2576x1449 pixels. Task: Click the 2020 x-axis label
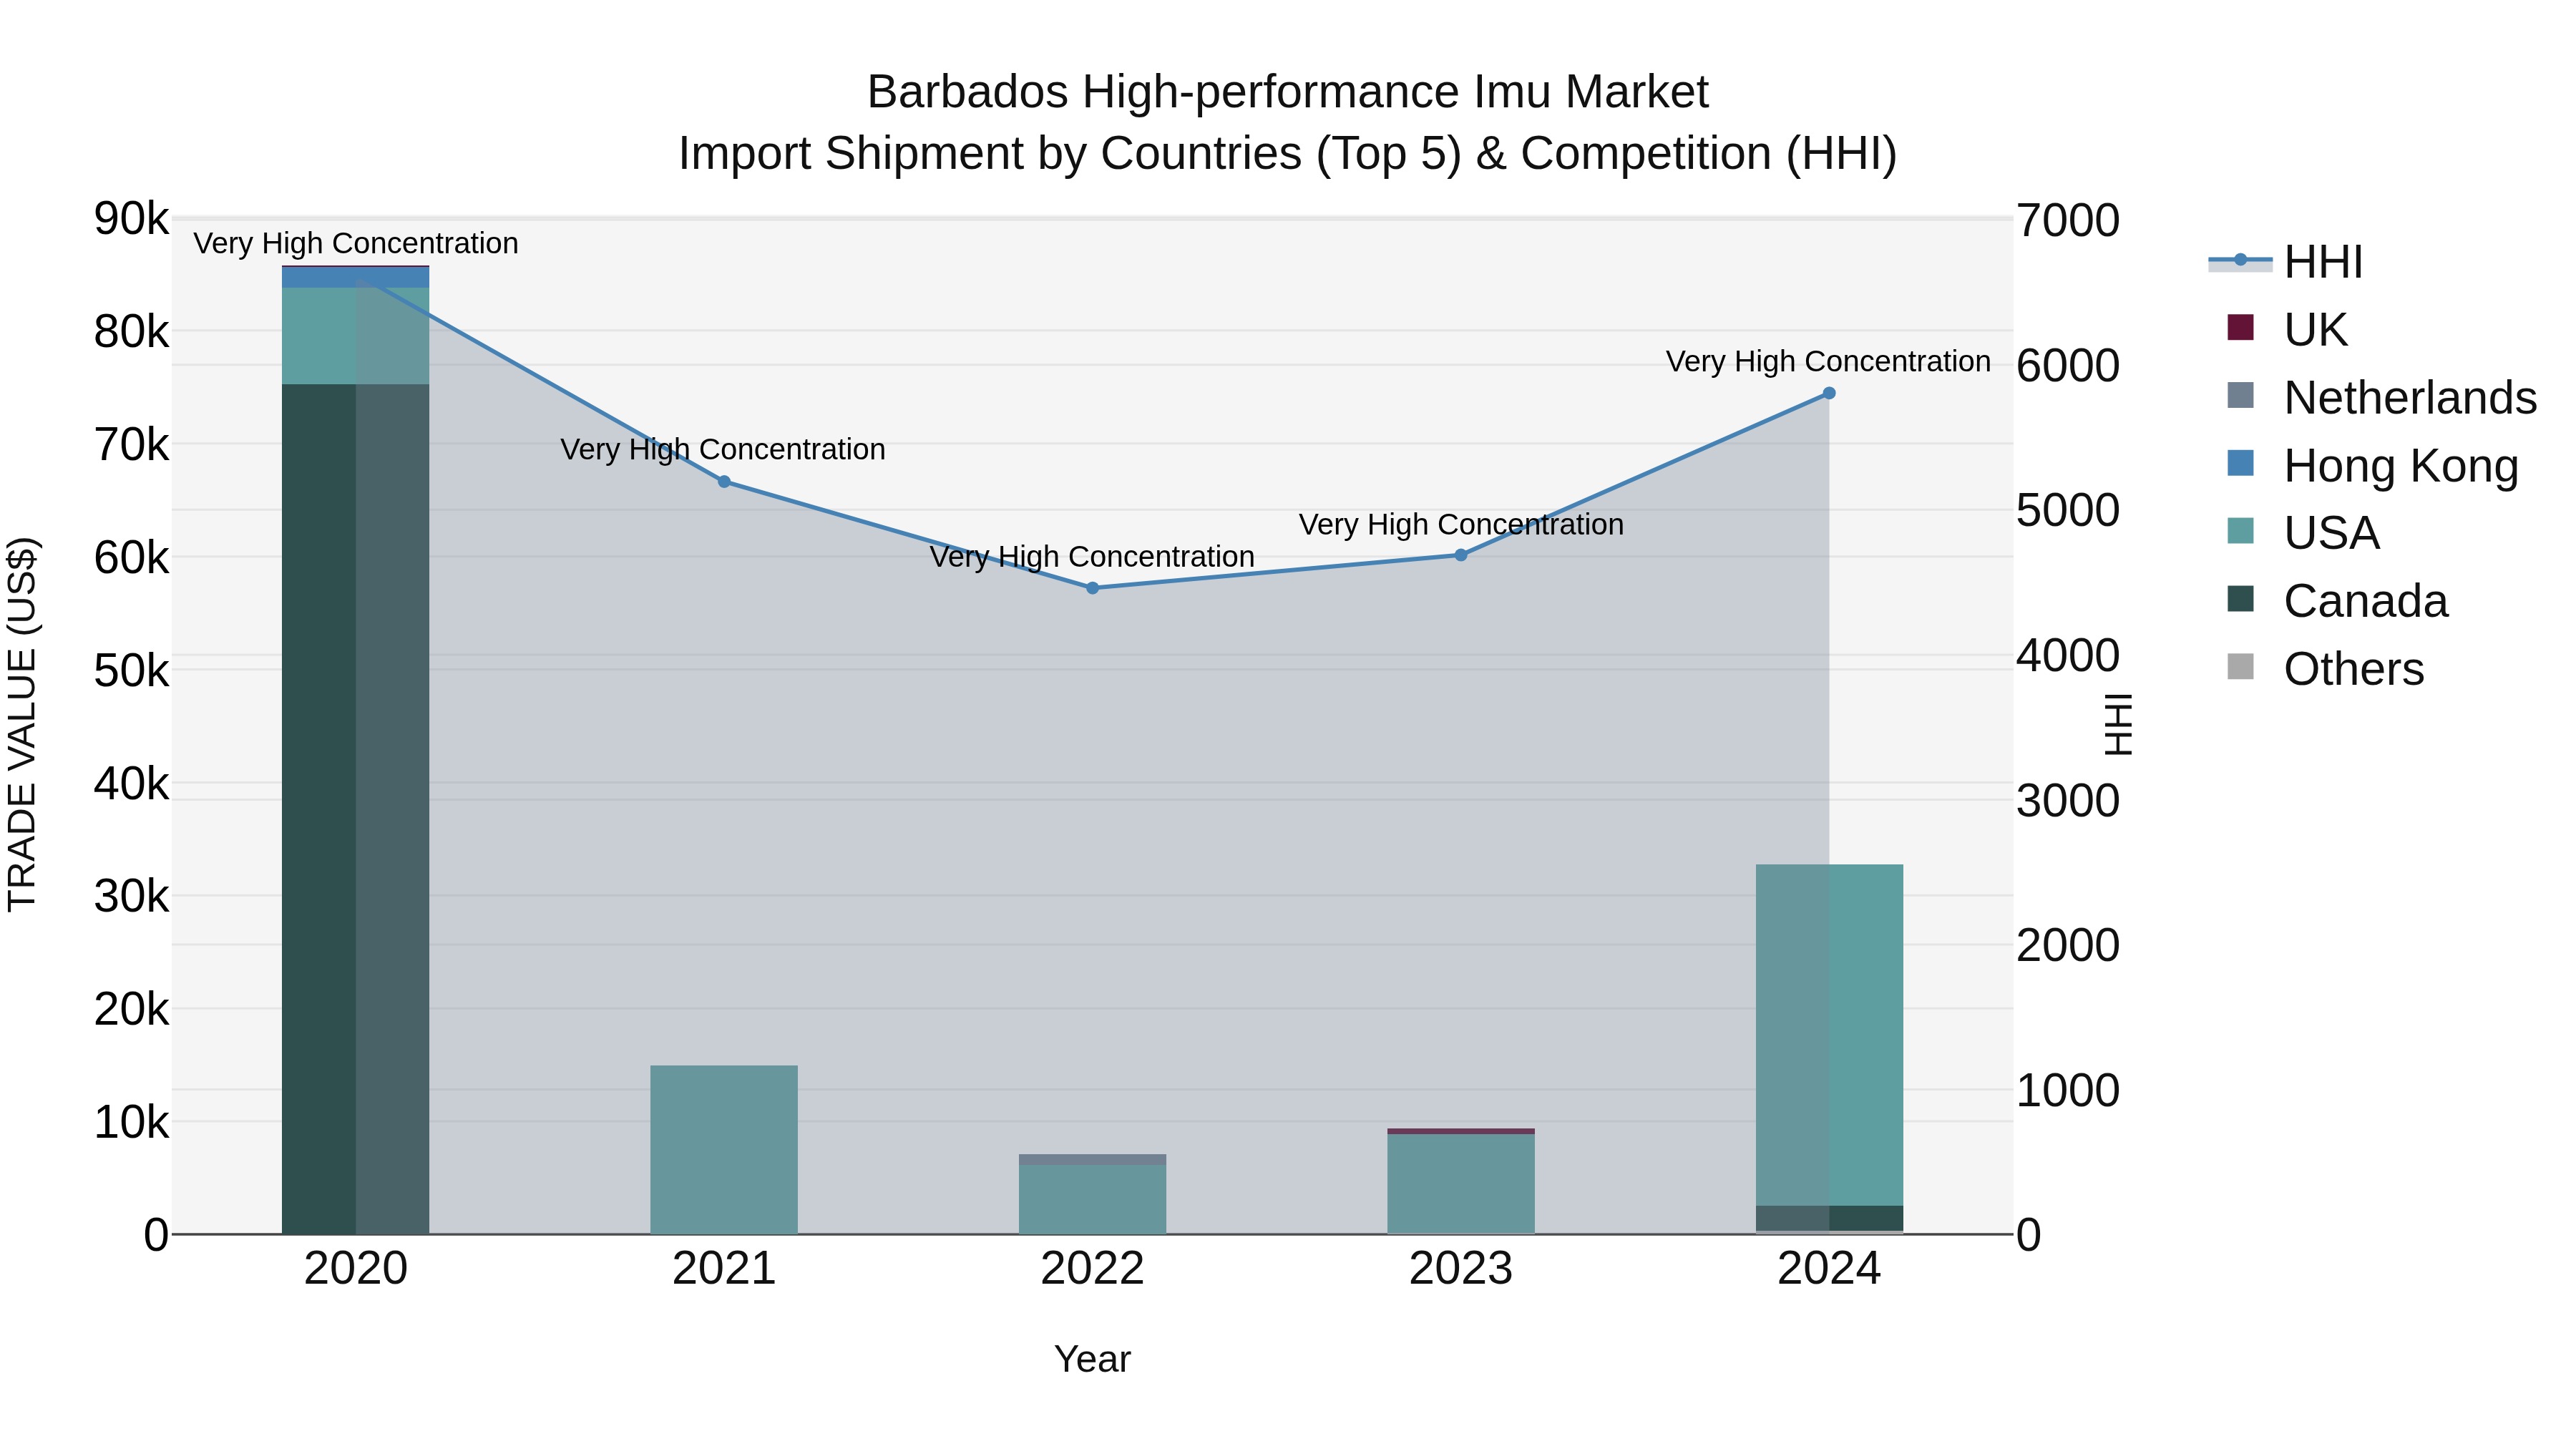coord(356,1269)
